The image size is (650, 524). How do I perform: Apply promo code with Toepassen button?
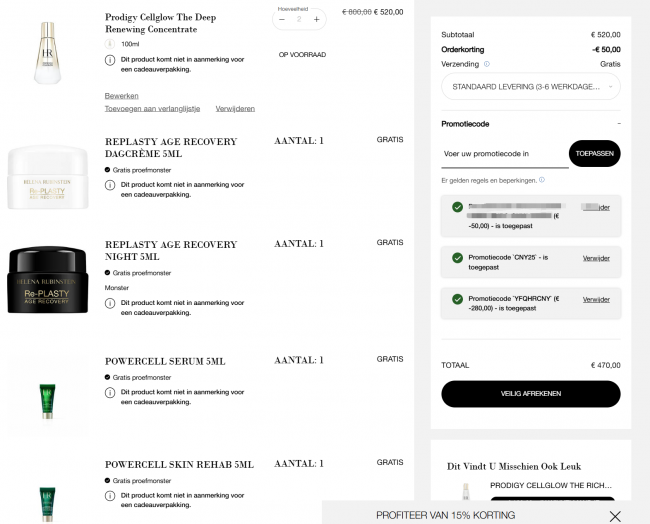coord(594,153)
